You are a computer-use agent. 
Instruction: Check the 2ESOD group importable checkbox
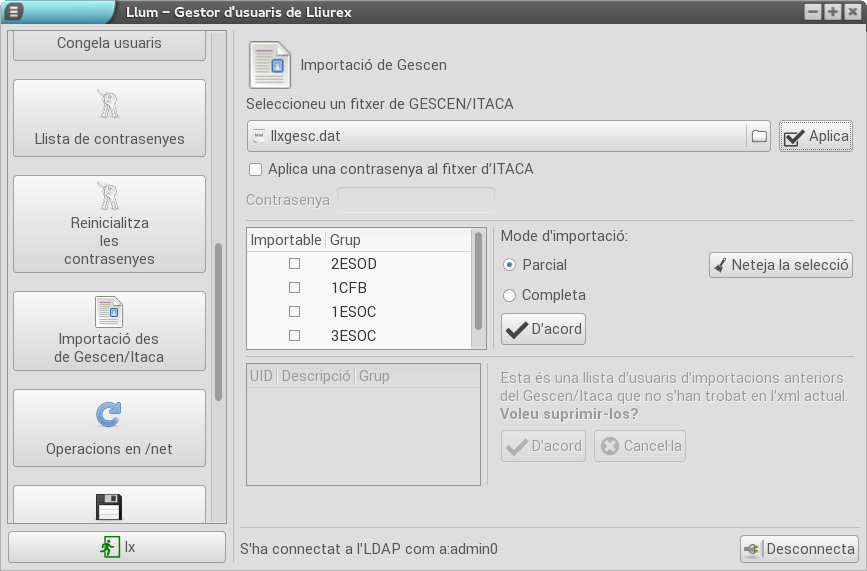(x=294, y=264)
